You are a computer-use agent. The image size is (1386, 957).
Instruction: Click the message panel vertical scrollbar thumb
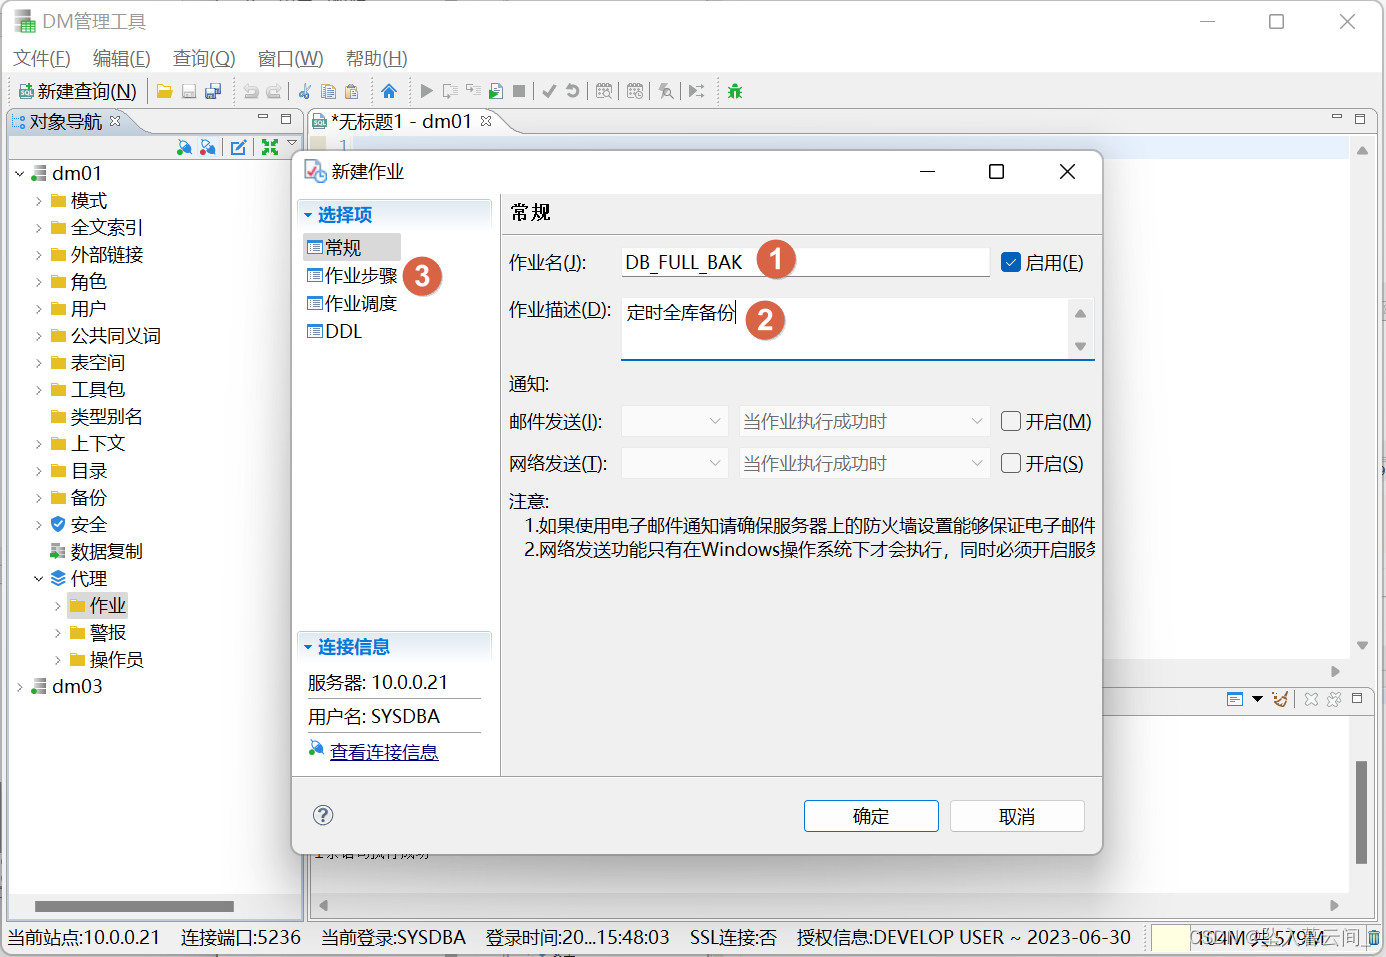coord(1361,812)
